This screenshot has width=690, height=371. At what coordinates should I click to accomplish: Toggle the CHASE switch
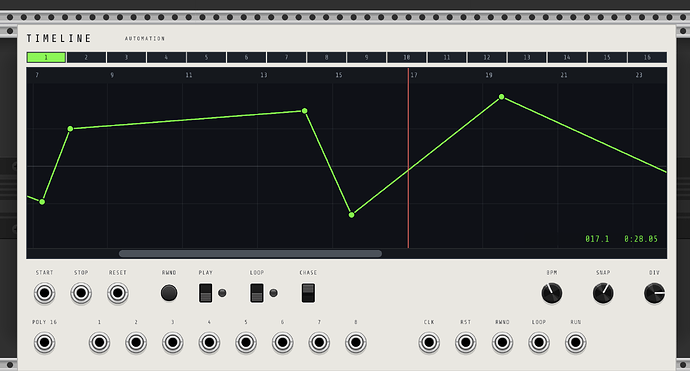point(308,293)
